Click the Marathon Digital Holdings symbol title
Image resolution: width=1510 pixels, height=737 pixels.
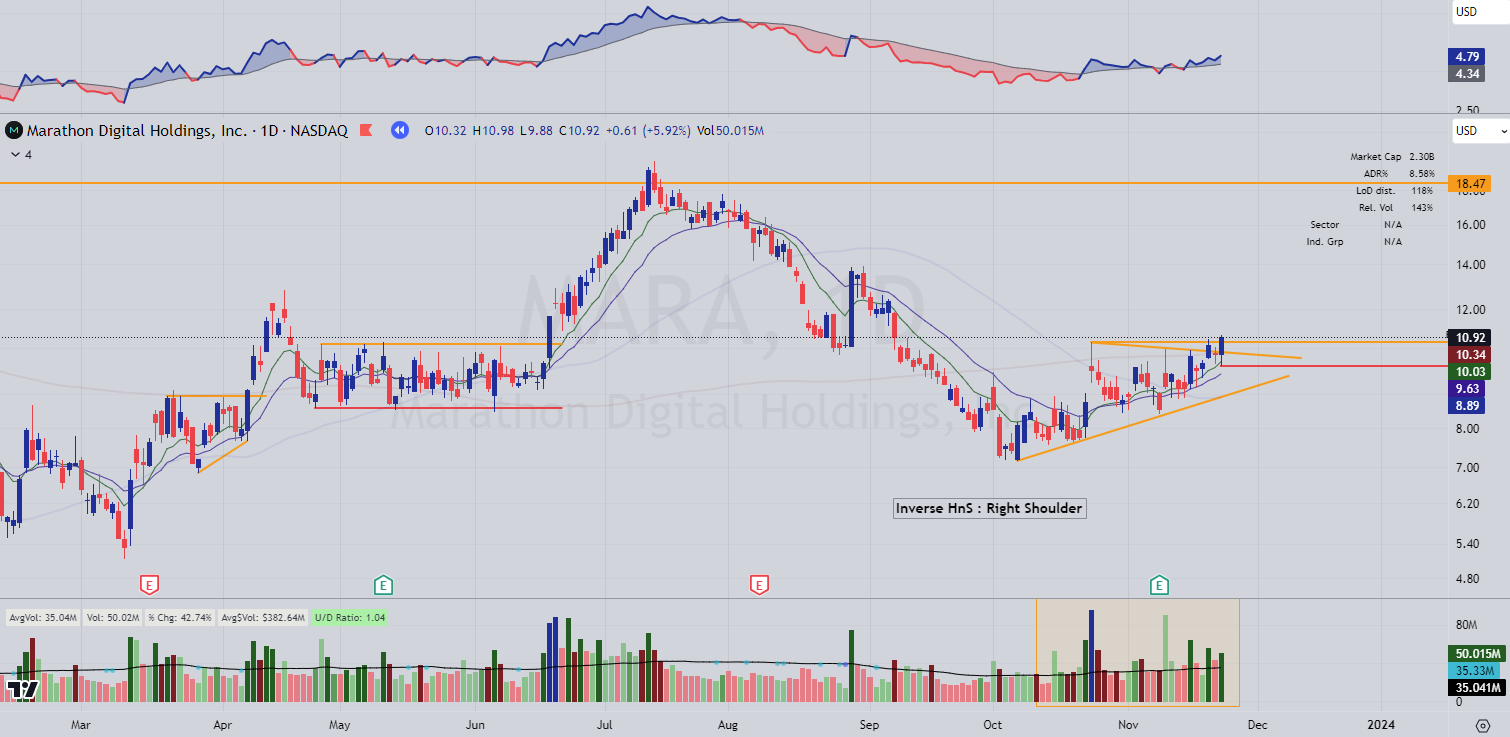[x=187, y=130]
